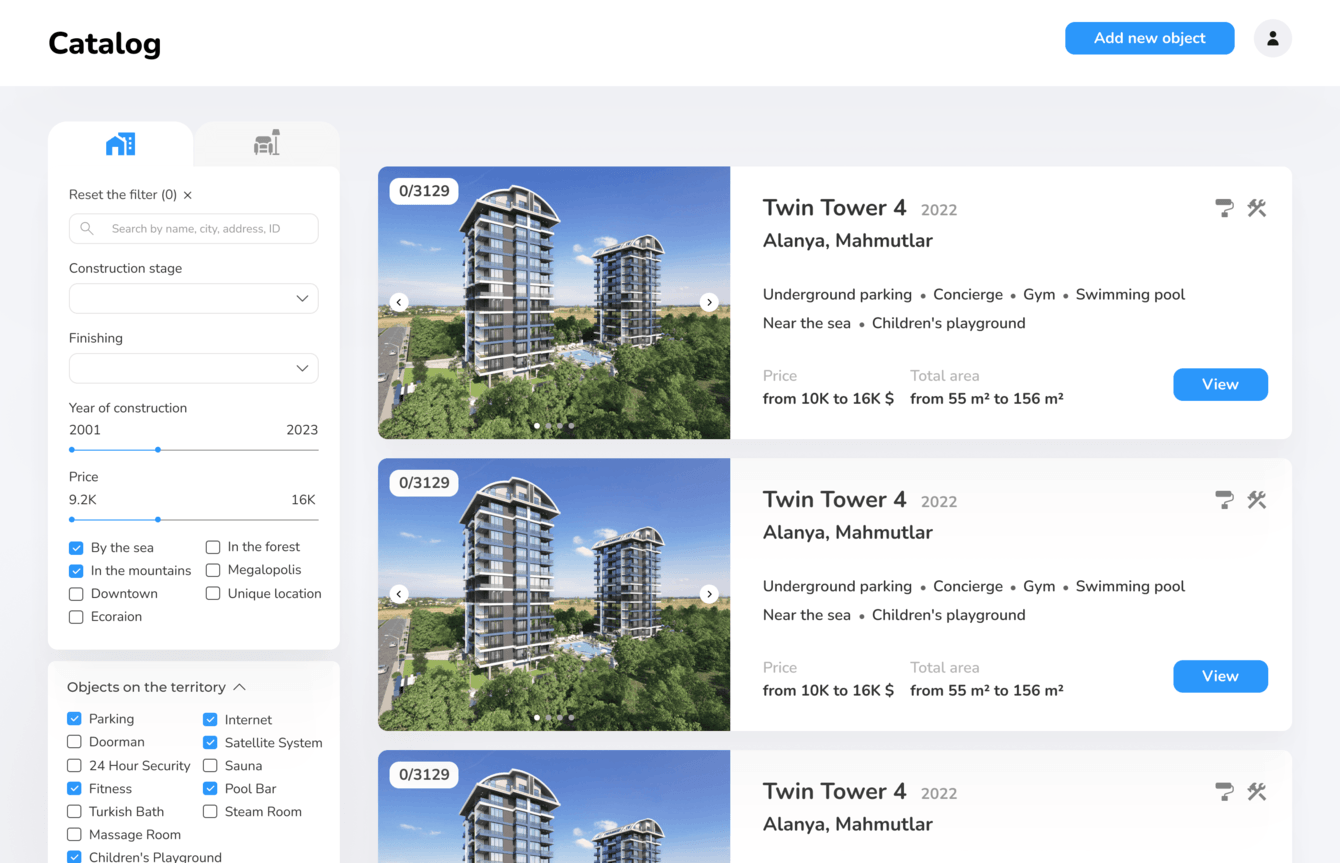
Task: Click paint roller icon on first listing
Action: tap(1224, 208)
